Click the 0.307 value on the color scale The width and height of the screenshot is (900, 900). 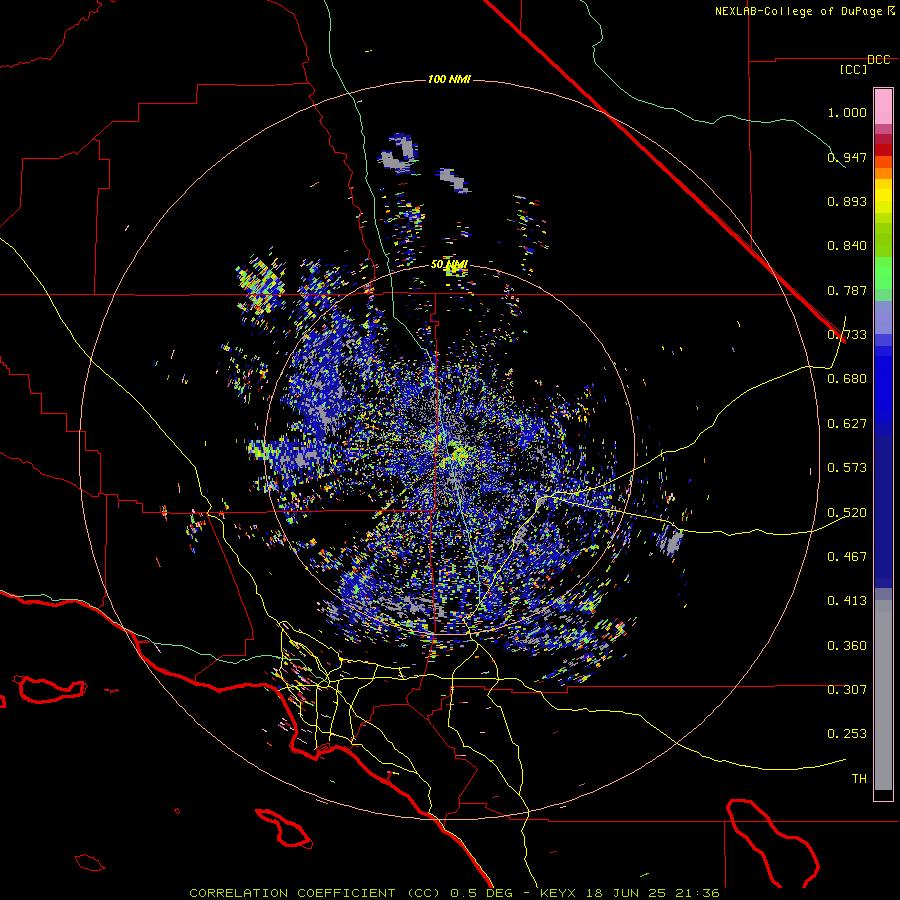pos(847,690)
